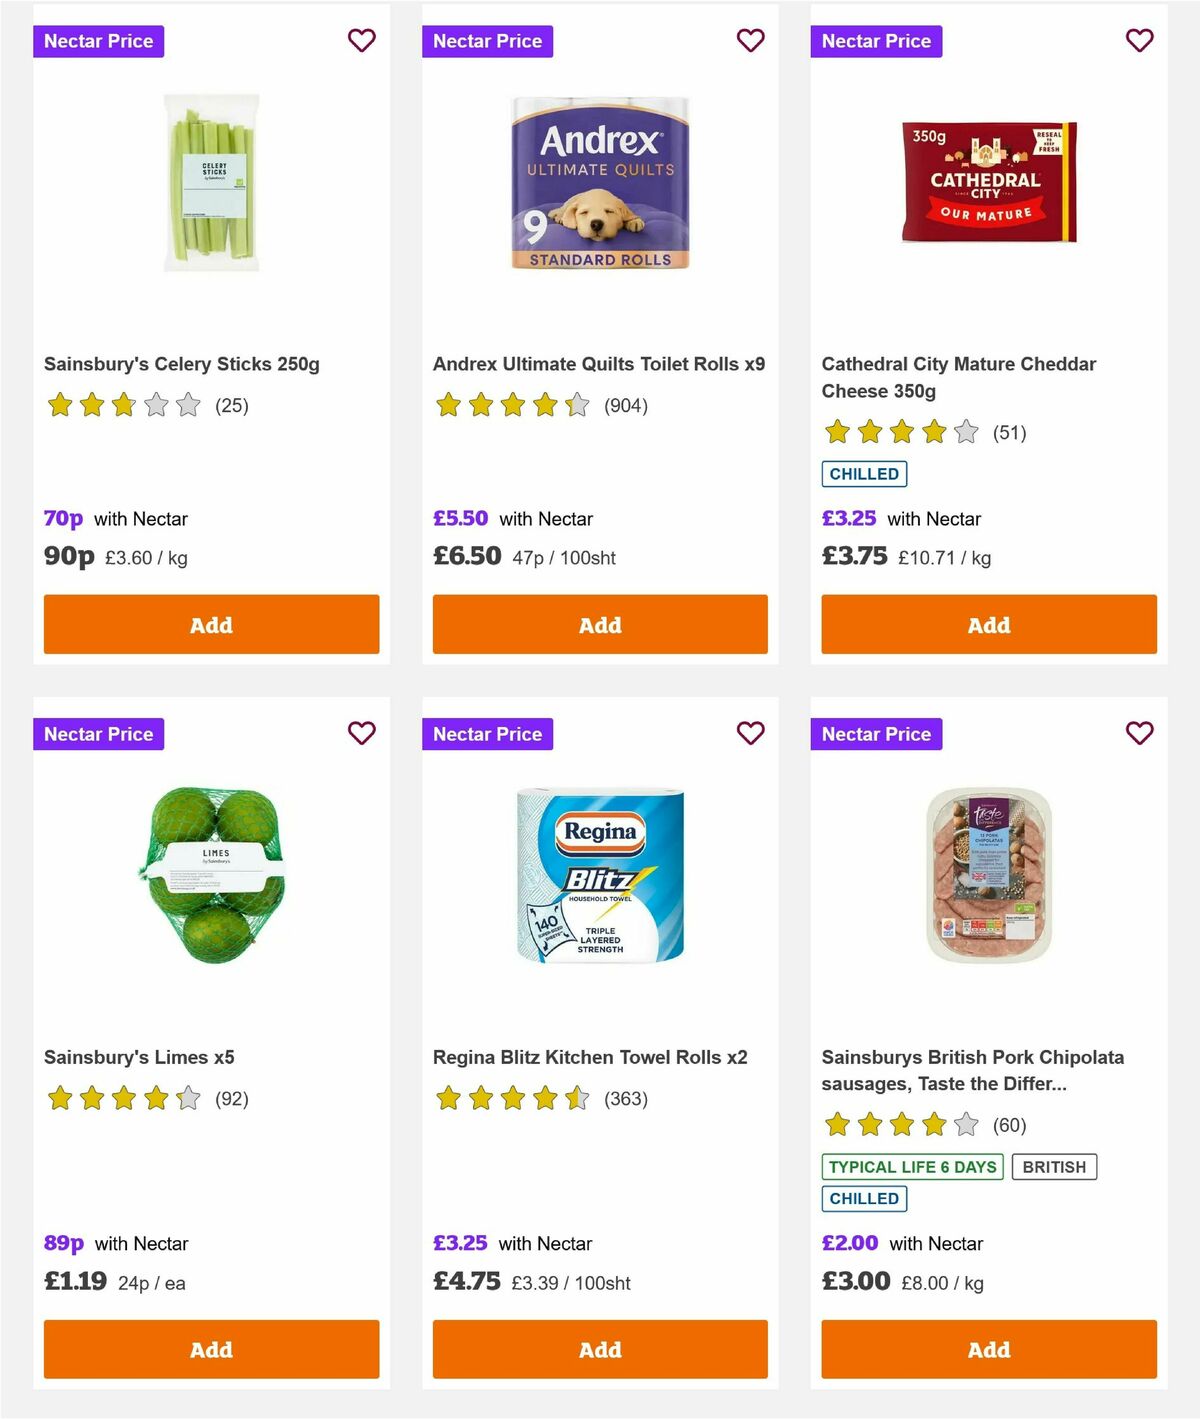This screenshot has width=1200, height=1419.
Task: Click the star rating on Regina Blitz towels
Action: (512, 1097)
